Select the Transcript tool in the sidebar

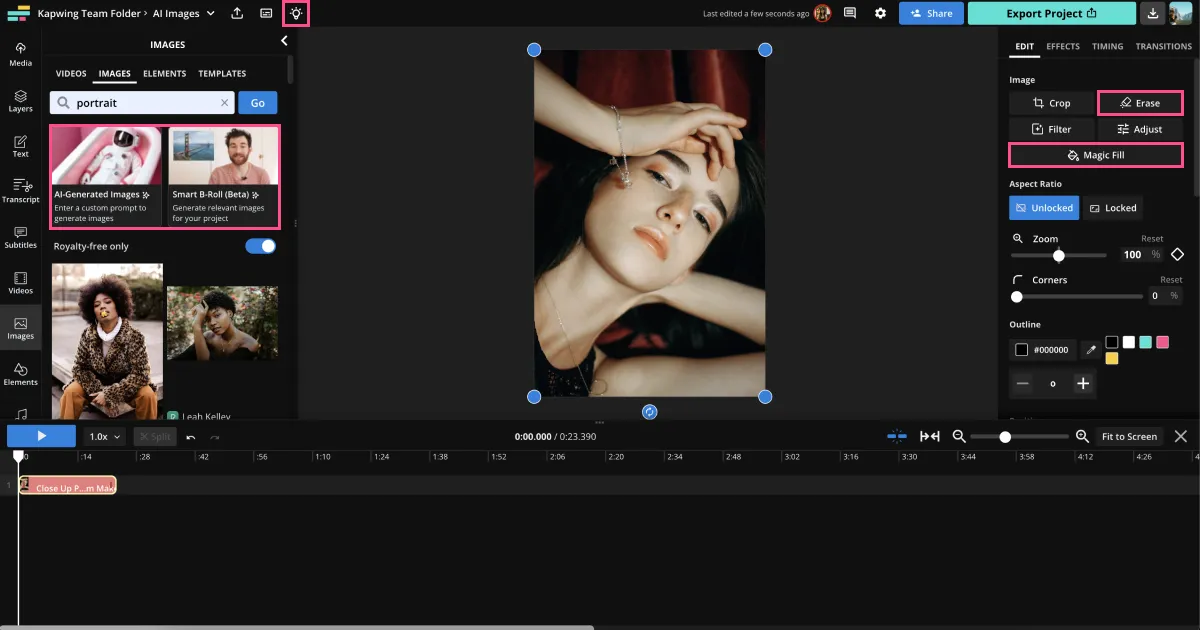(20, 190)
